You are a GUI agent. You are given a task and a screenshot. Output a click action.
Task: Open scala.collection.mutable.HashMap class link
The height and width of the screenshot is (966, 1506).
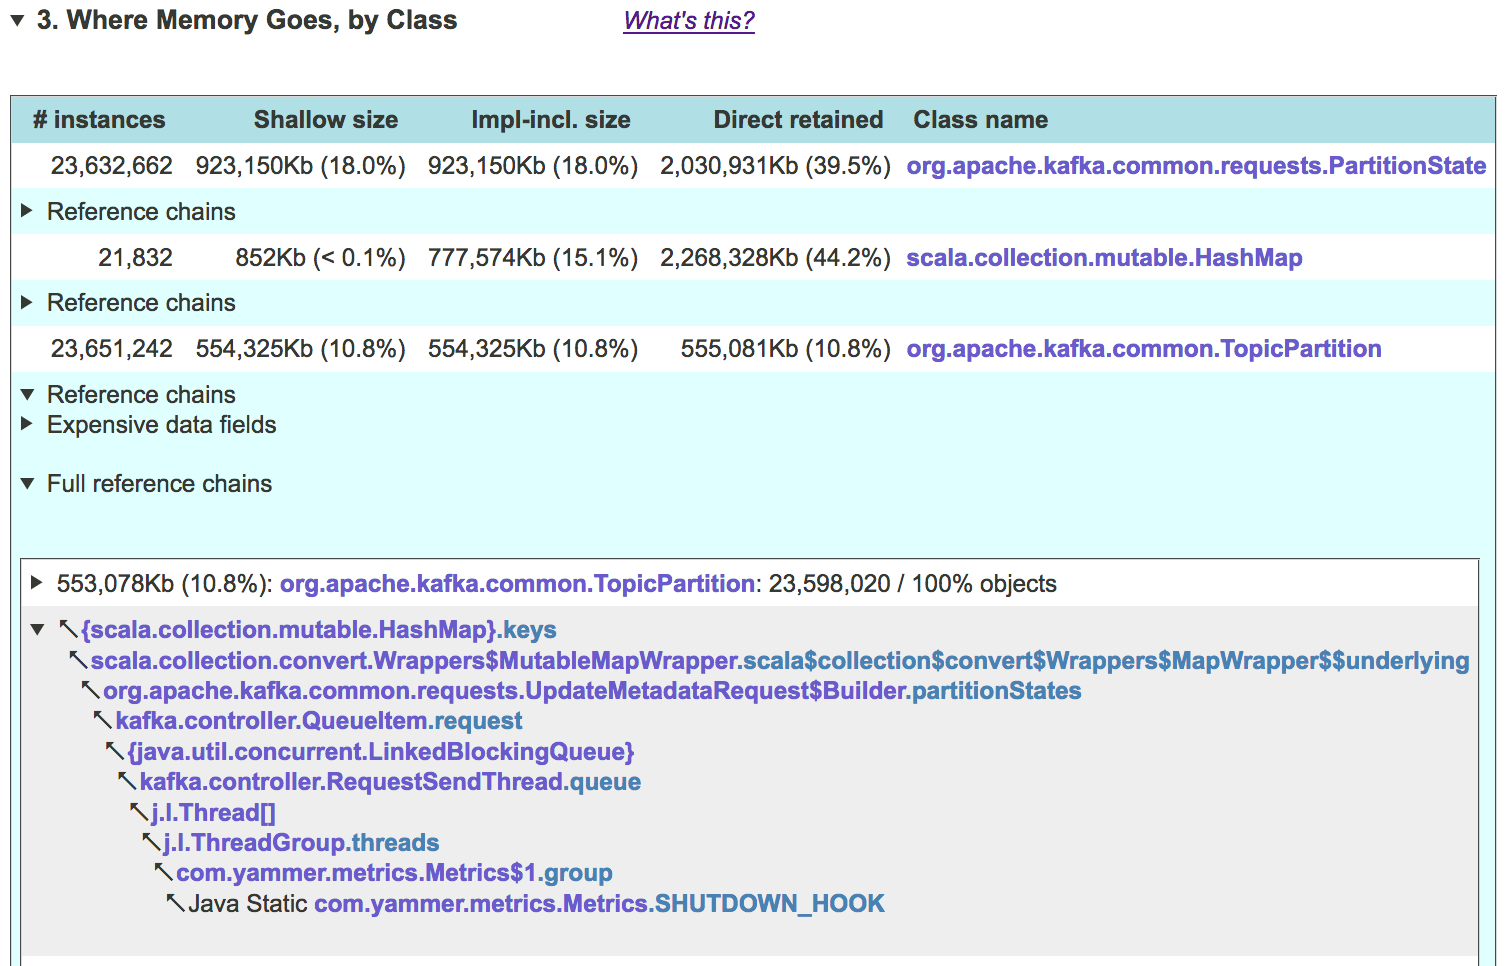(1103, 258)
